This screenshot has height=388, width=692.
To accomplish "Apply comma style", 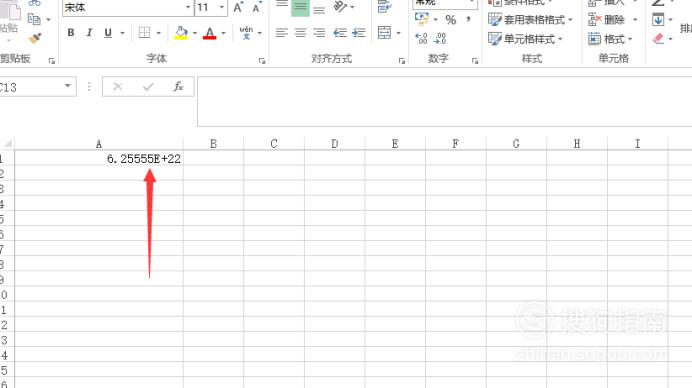I will [468, 19].
